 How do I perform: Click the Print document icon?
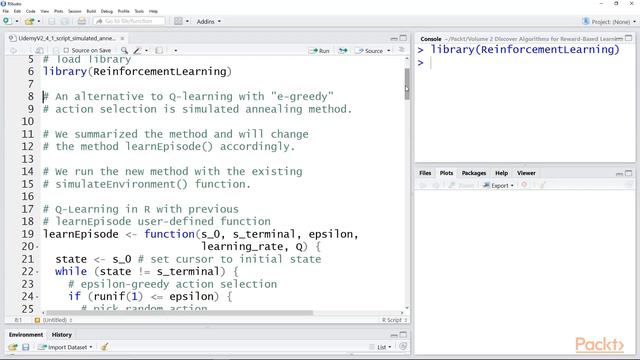pos(82,21)
